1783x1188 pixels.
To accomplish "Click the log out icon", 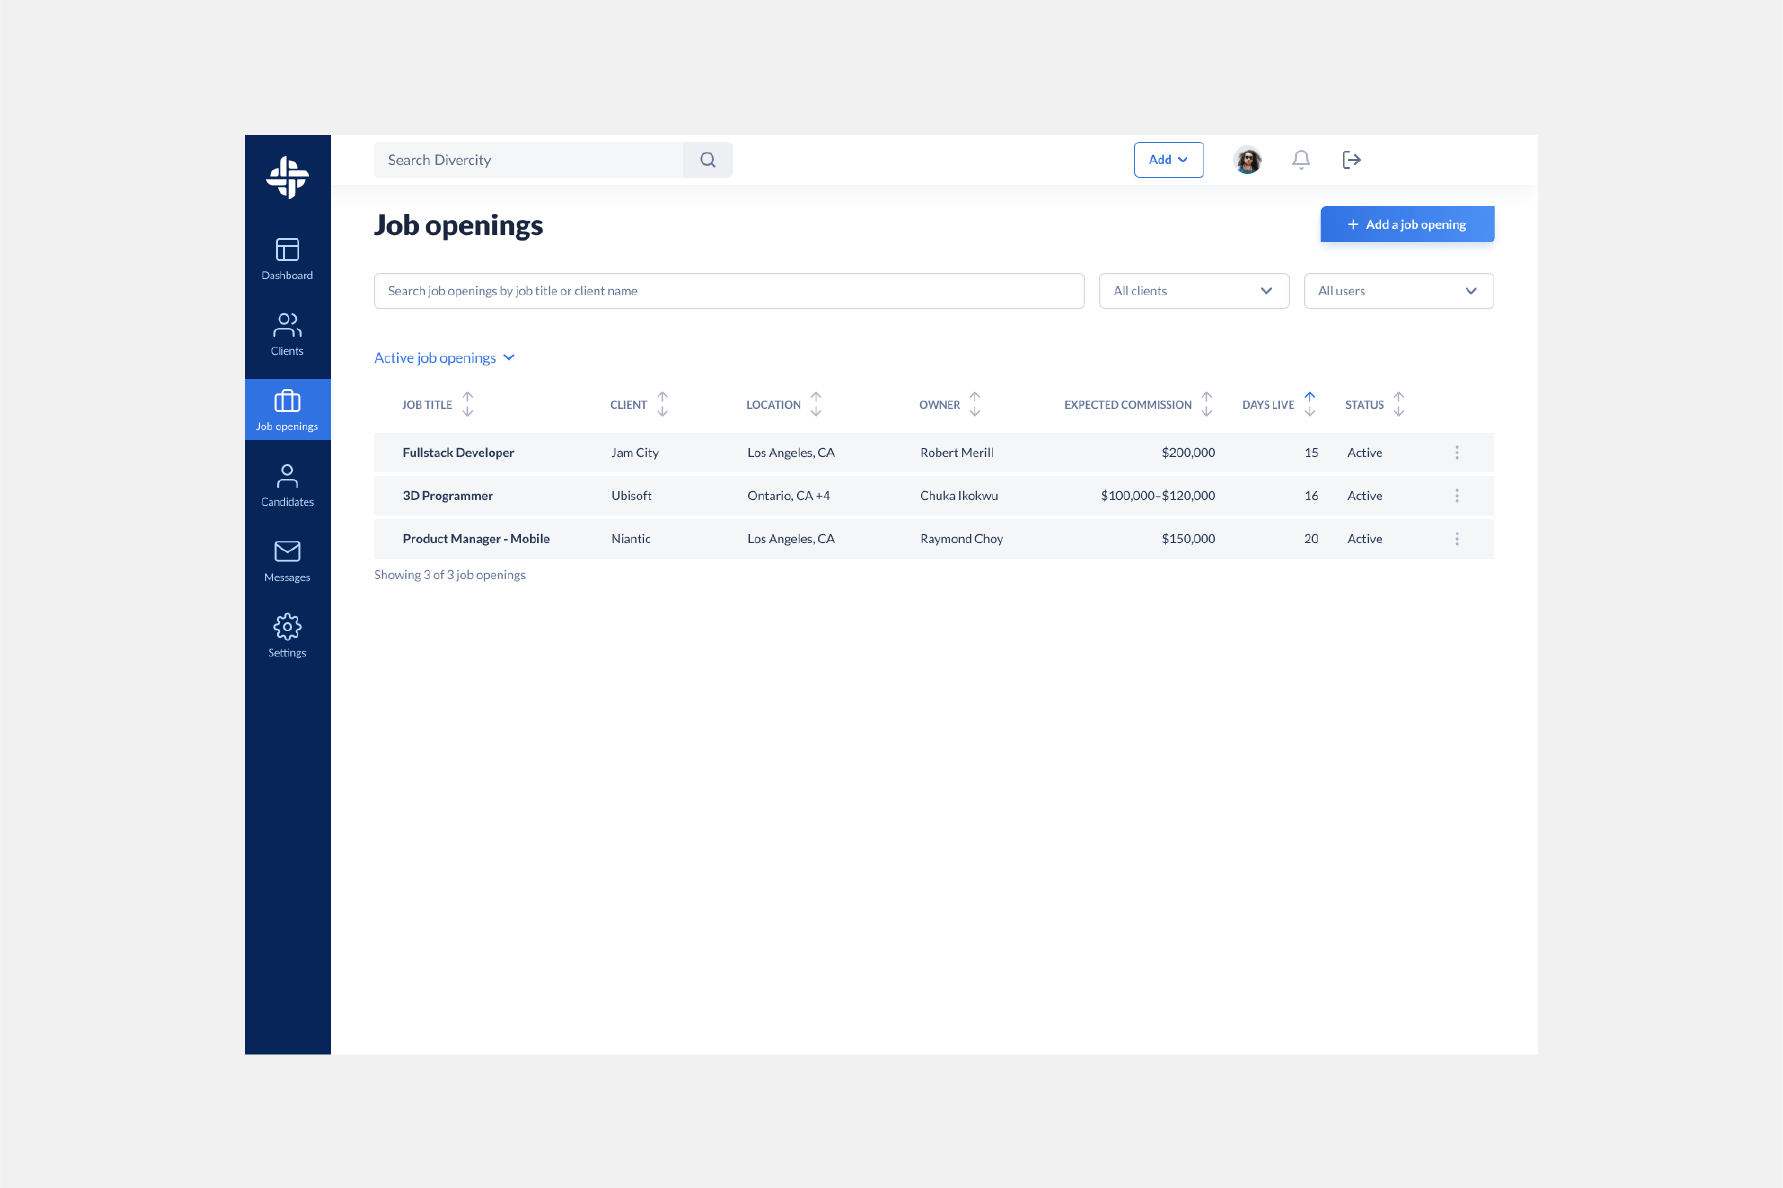I will [x=1352, y=160].
